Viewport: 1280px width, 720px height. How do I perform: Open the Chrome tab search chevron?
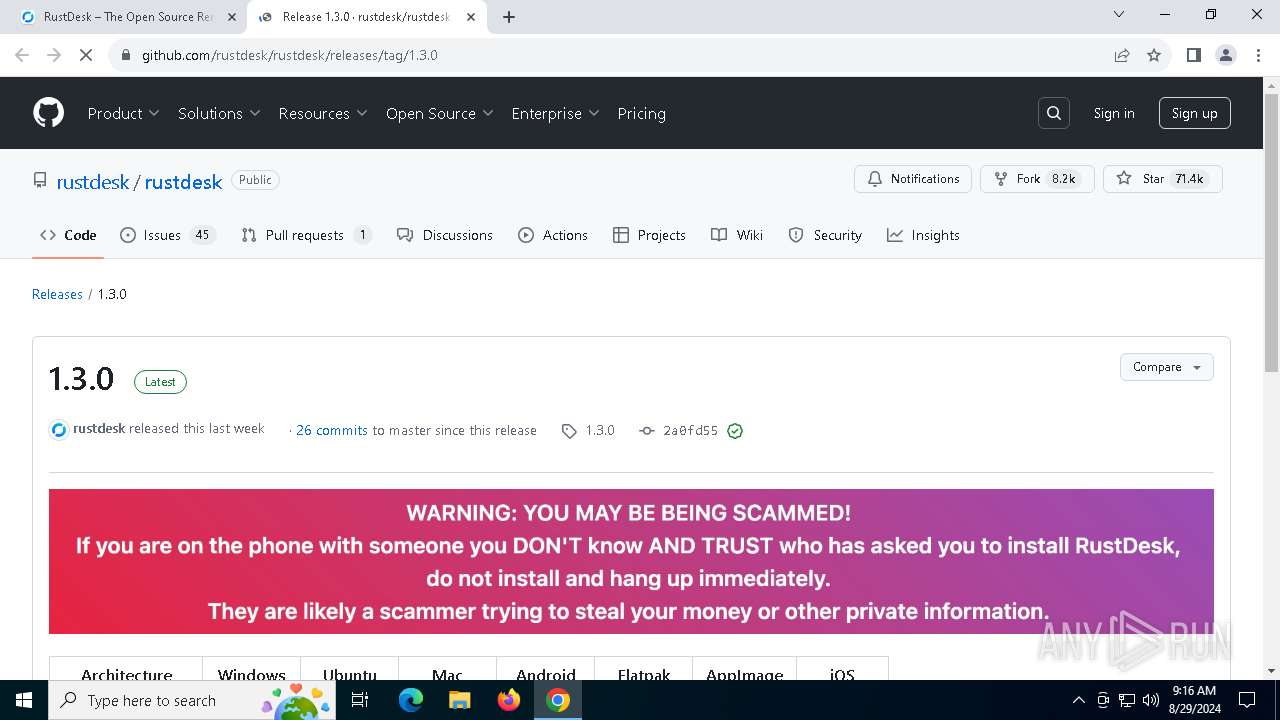1119,15
